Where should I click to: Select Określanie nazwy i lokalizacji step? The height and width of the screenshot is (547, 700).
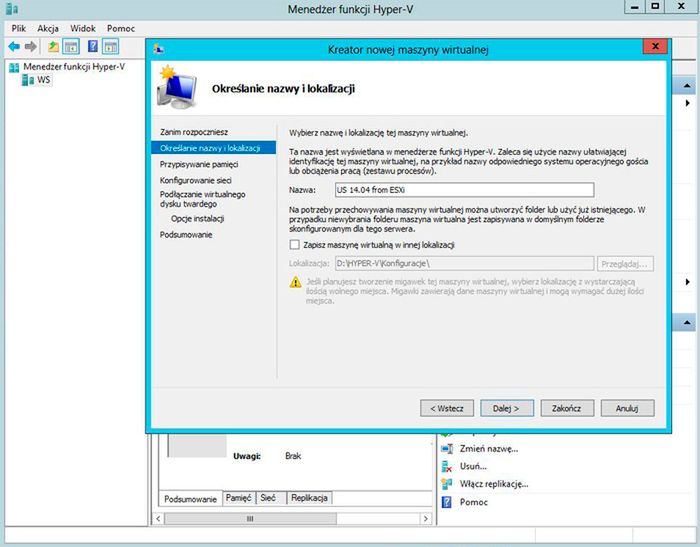tap(213, 148)
